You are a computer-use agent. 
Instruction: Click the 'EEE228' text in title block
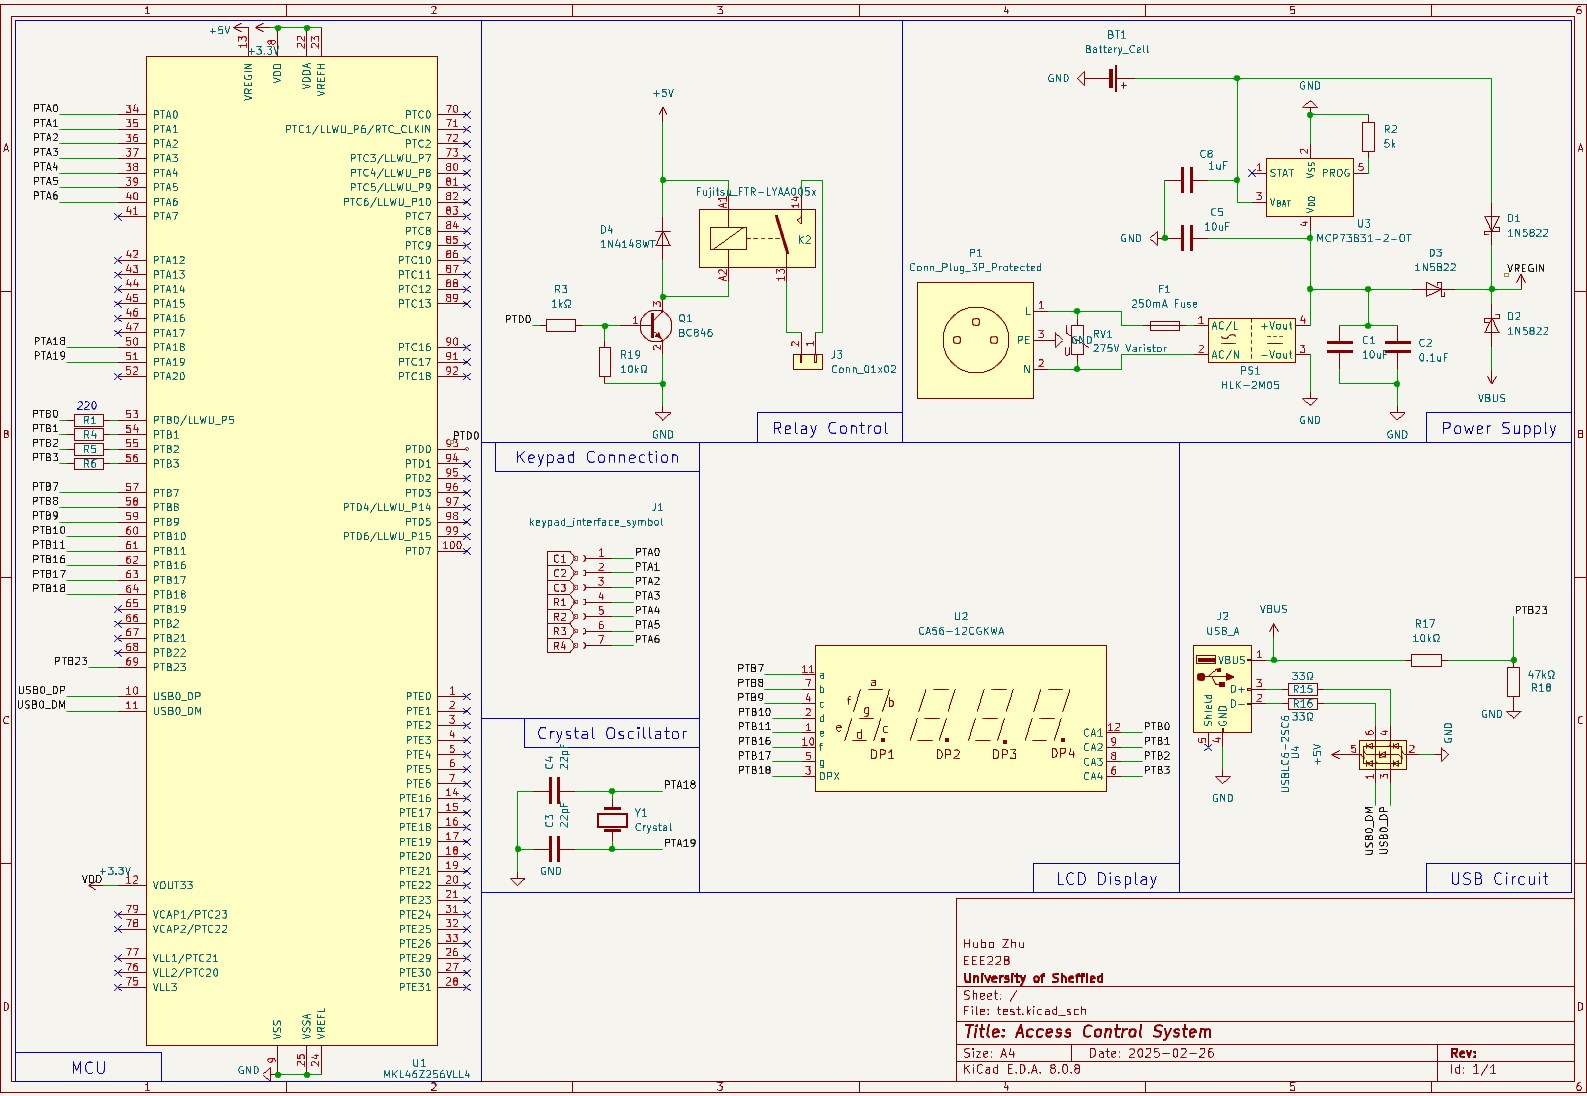click(987, 960)
